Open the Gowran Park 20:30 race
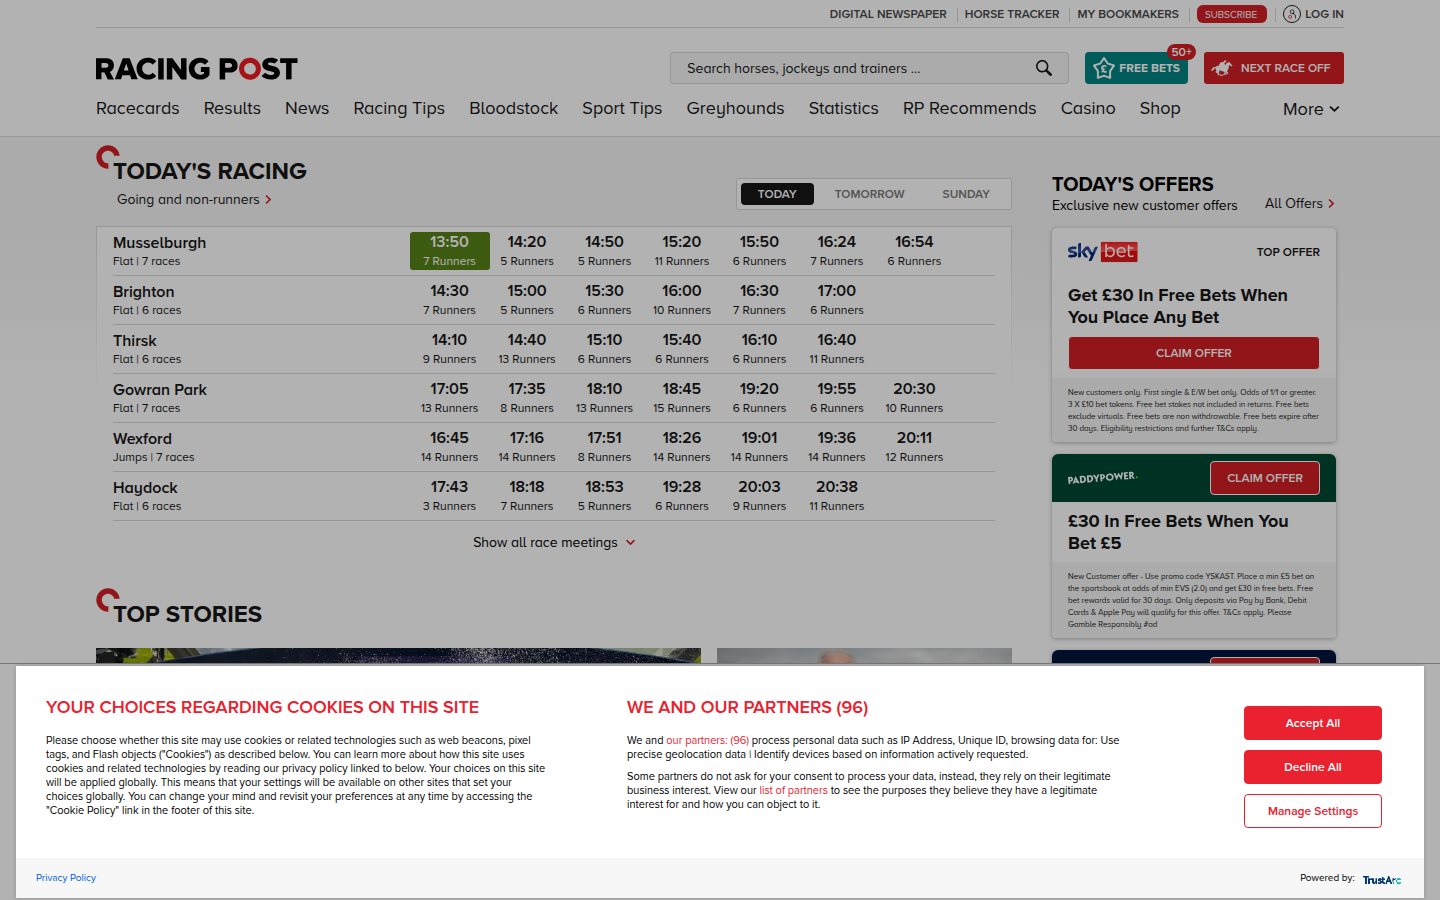The height and width of the screenshot is (900, 1440). [x=914, y=398]
